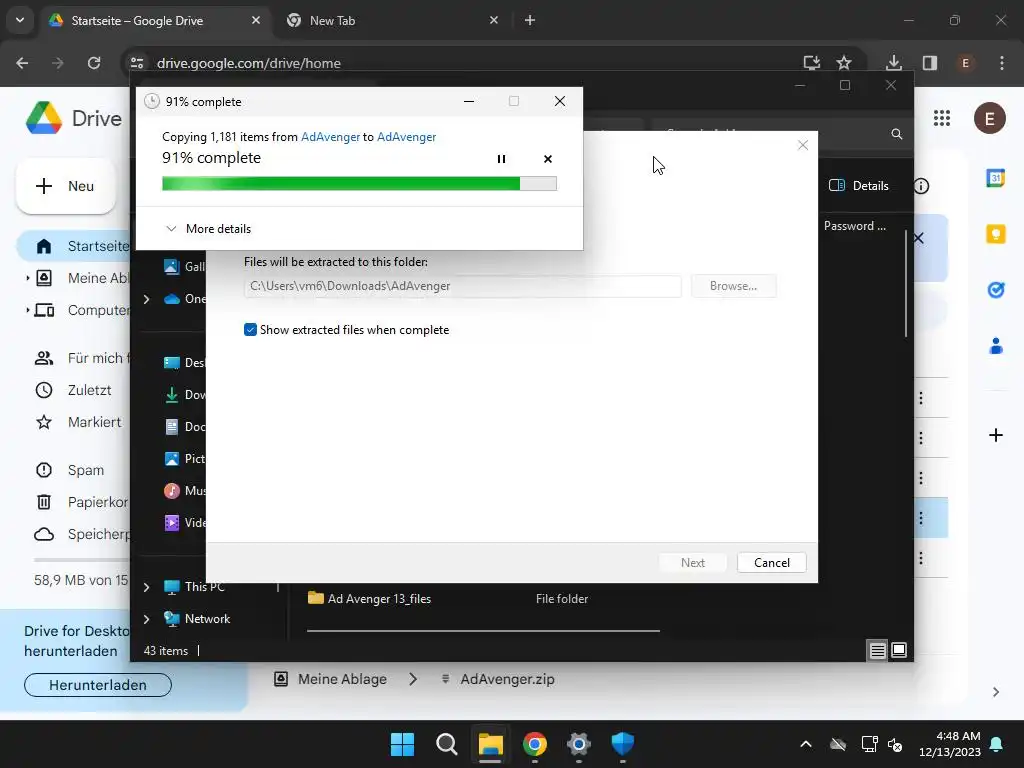Pause the file copy operation
Image resolution: width=1024 pixels, height=768 pixels.
pos(501,159)
